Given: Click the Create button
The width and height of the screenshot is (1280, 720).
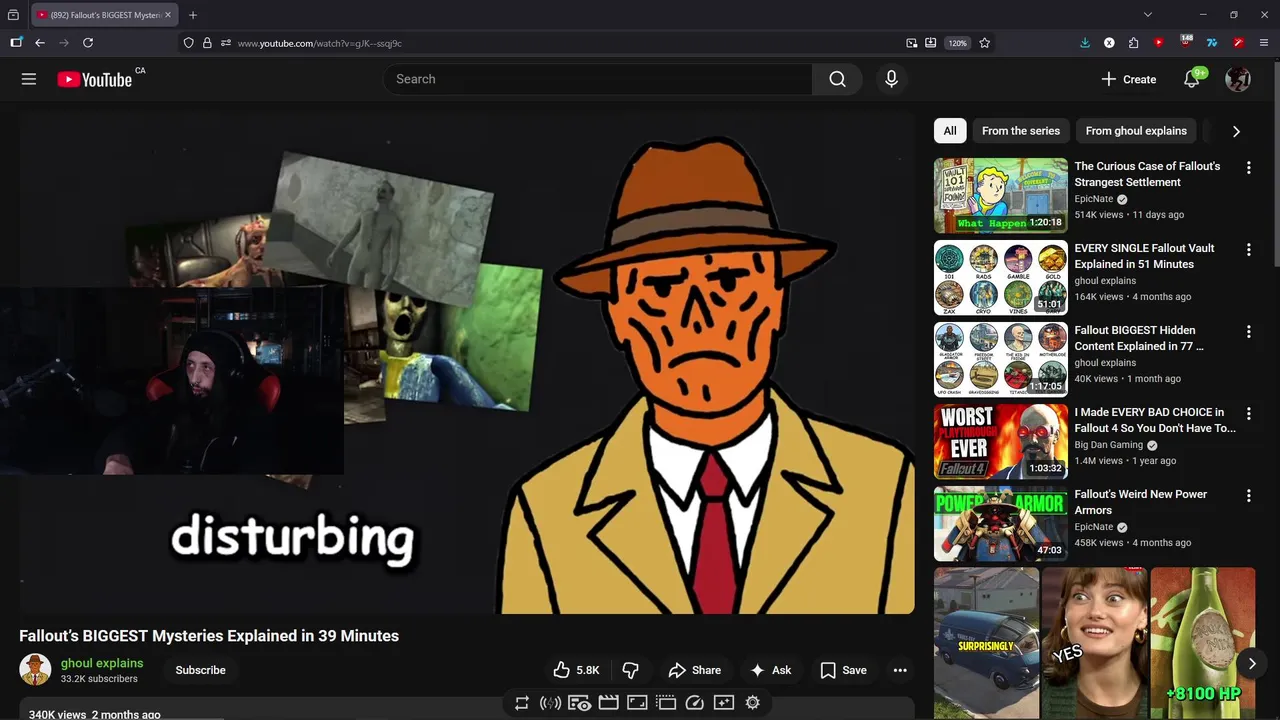Looking at the screenshot, I should (x=1128, y=79).
